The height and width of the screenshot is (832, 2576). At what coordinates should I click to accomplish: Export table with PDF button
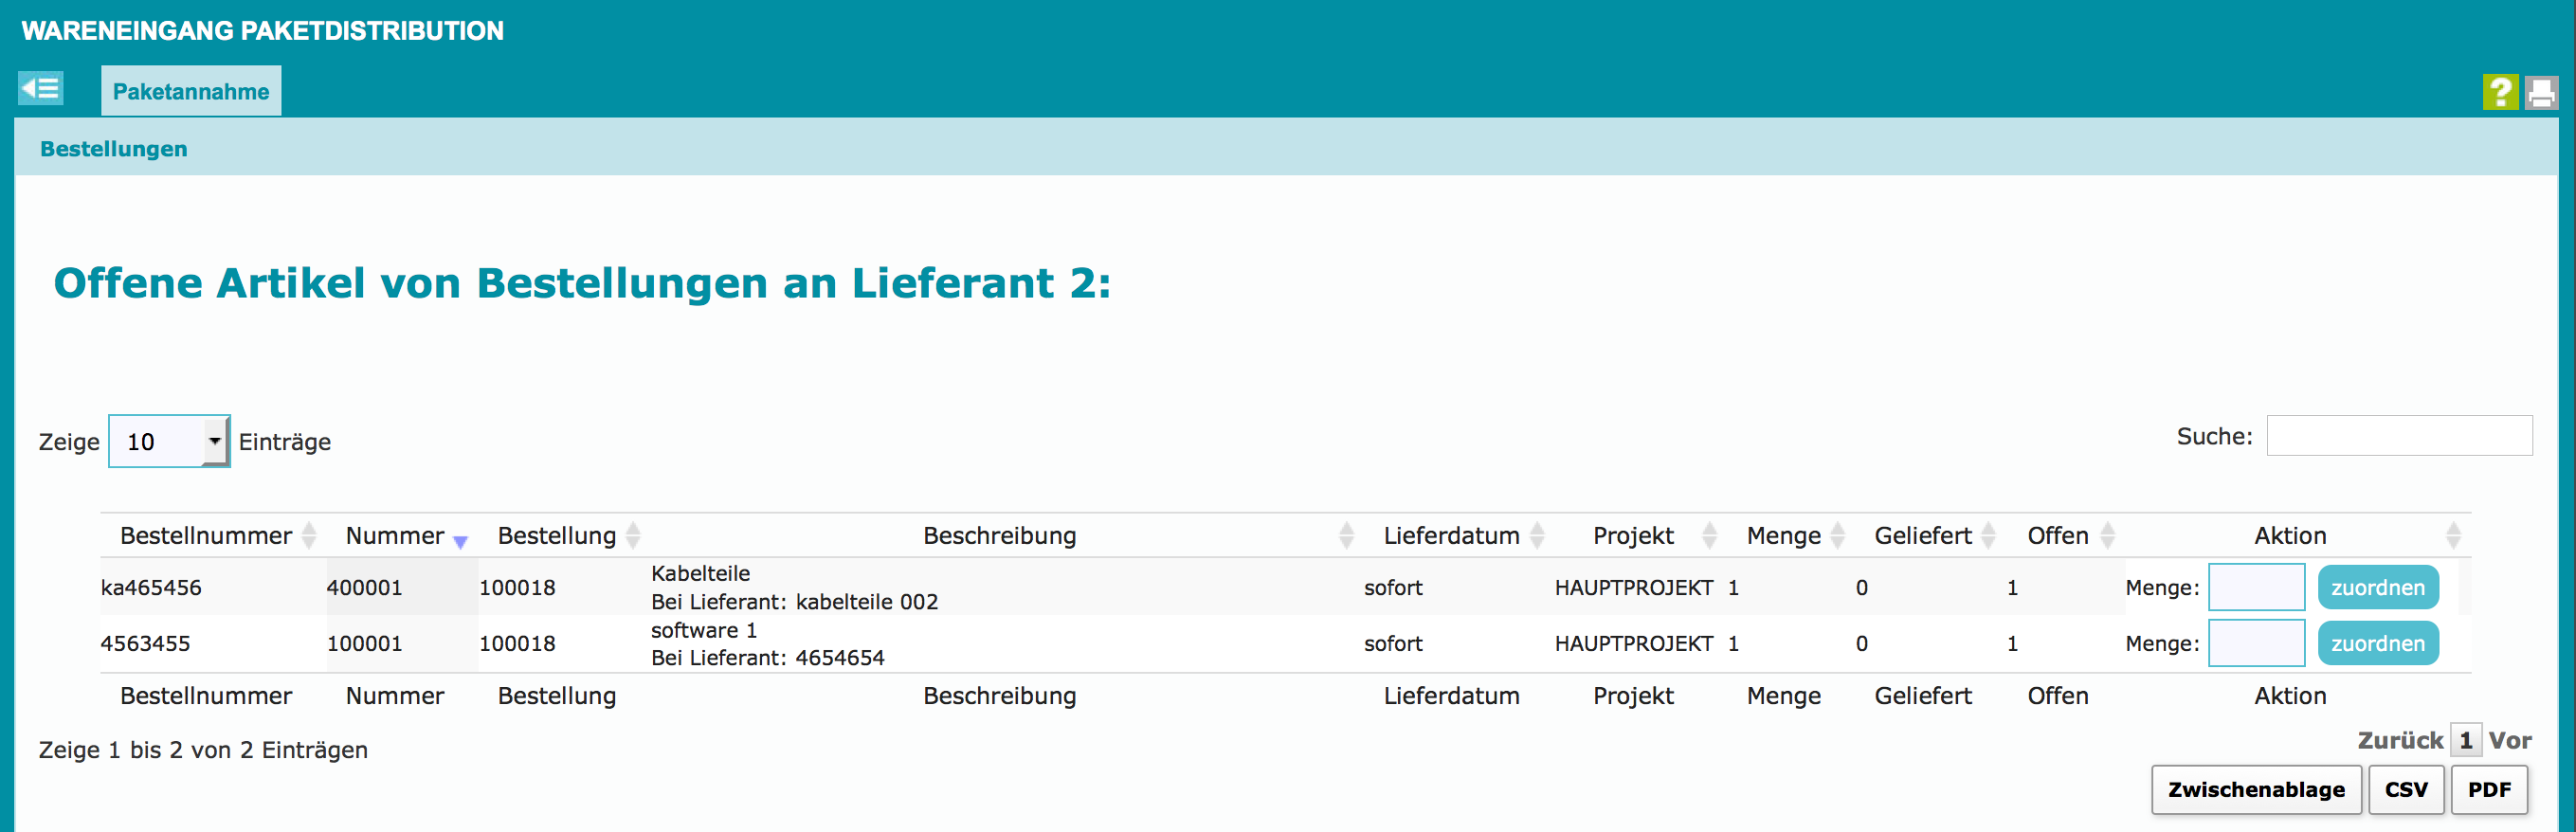[x=2488, y=790]
